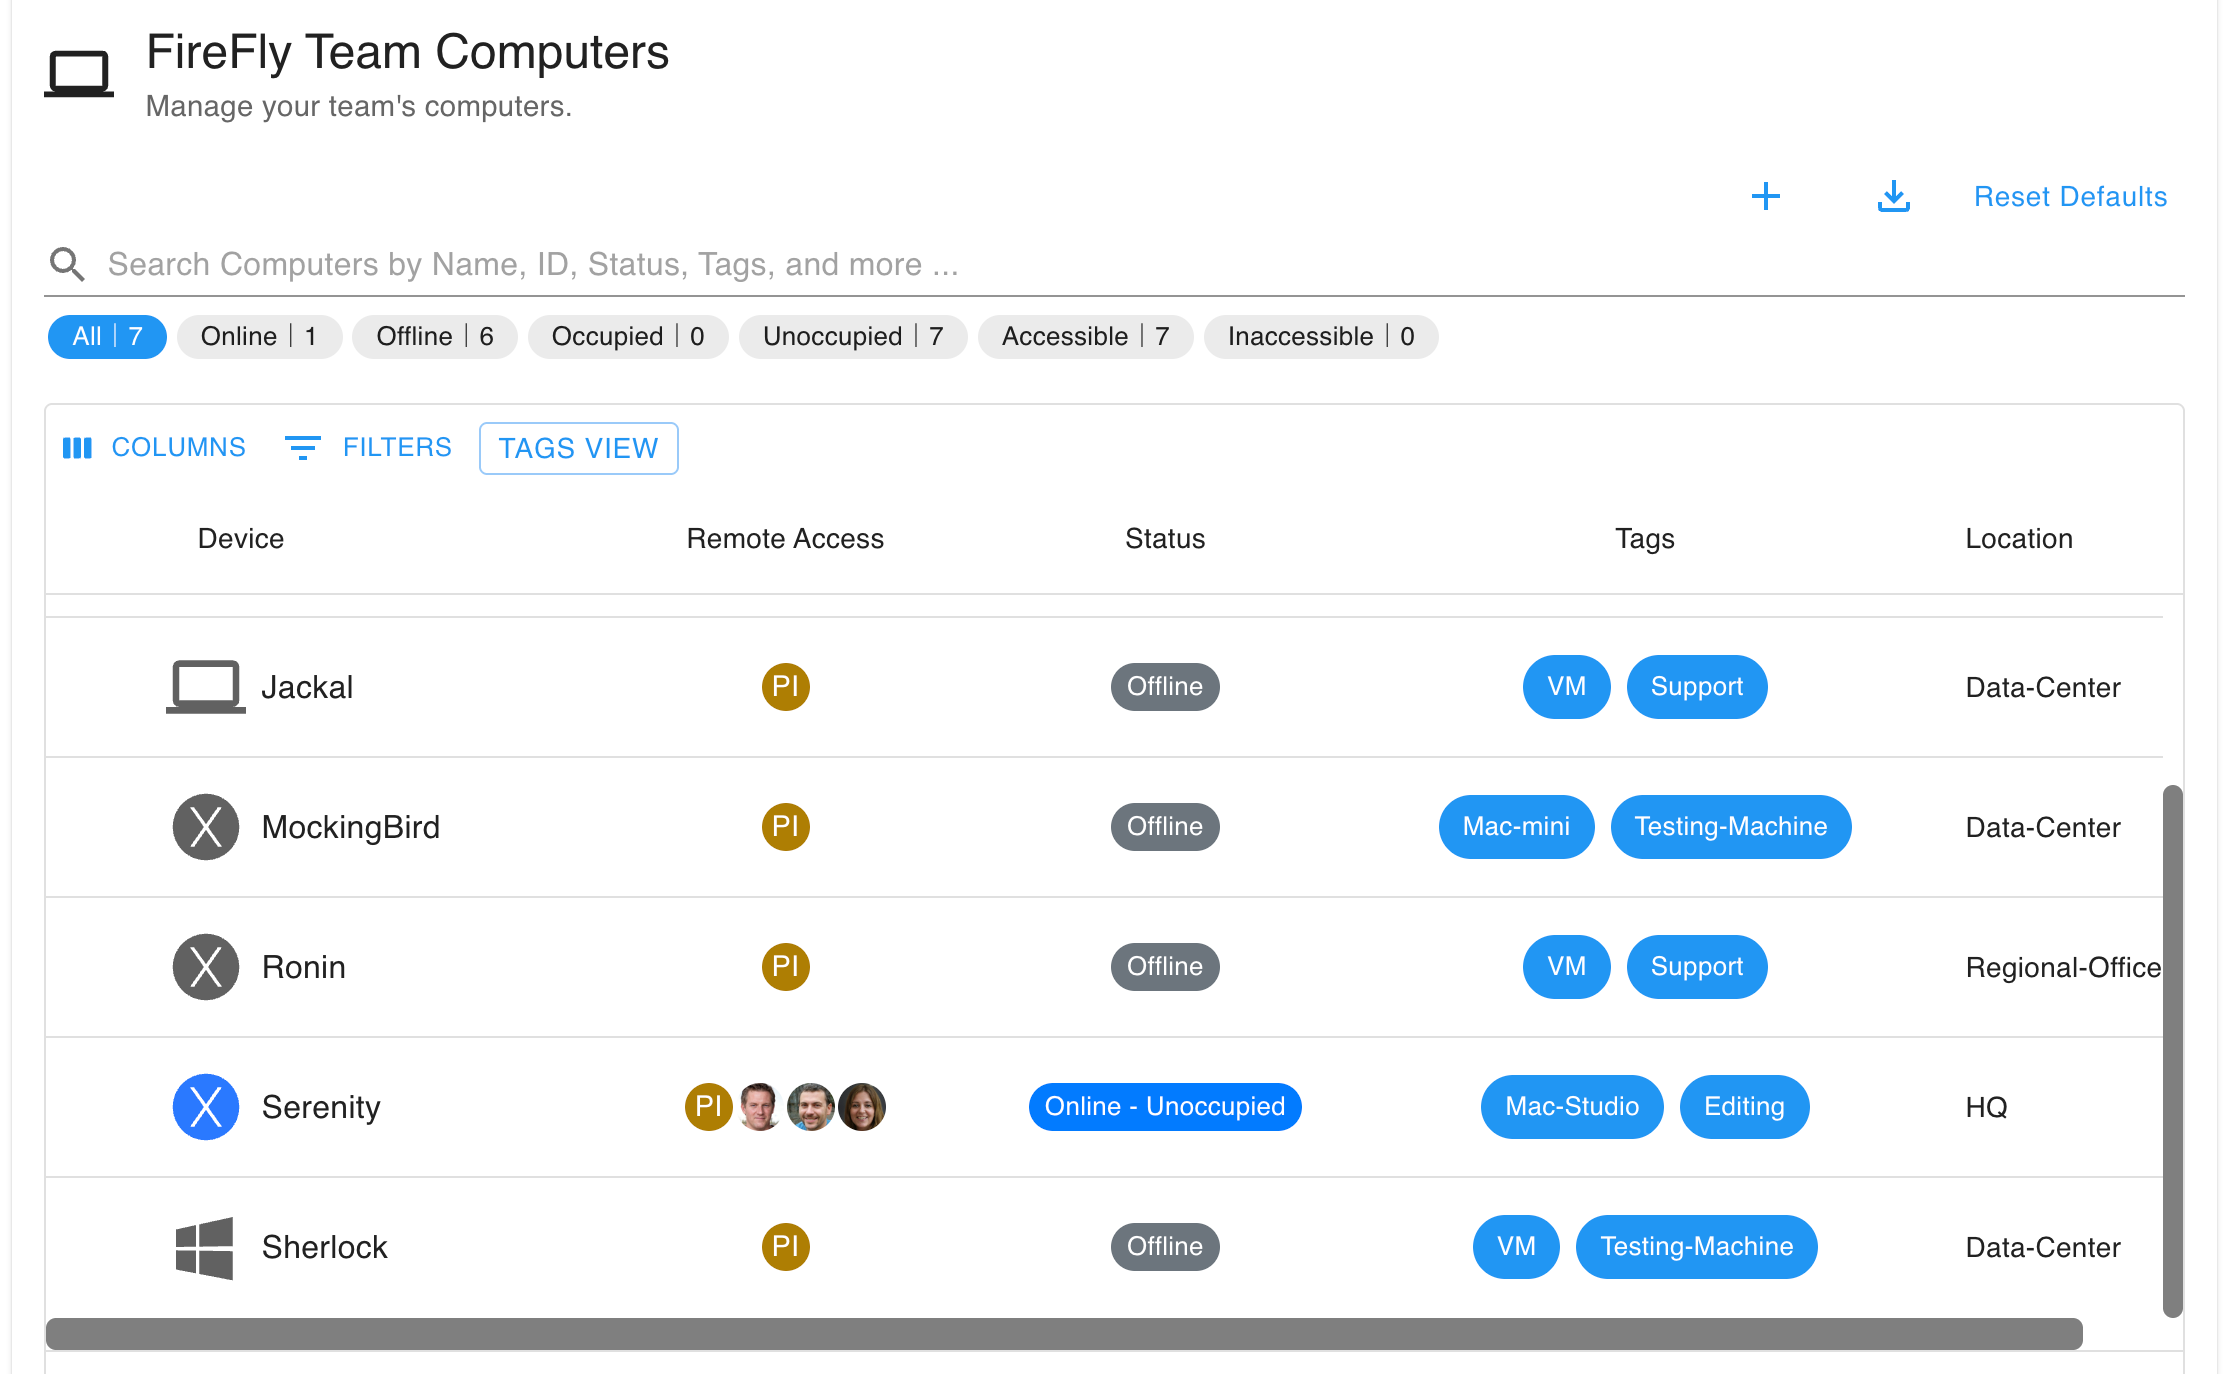Screen dimensions: 2238x1374
Task: Click the Sherlock Windows icon
Action: [205, 1247]
